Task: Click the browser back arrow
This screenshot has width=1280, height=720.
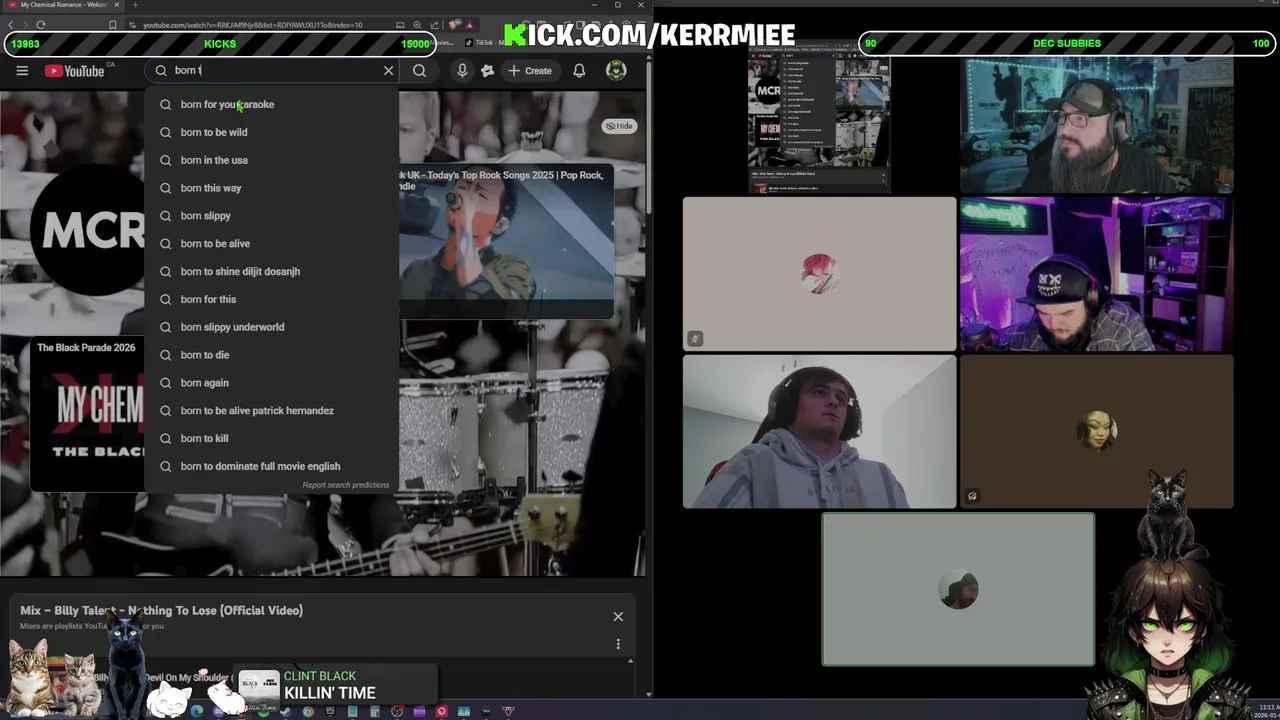Action: [x=12, y=25]
